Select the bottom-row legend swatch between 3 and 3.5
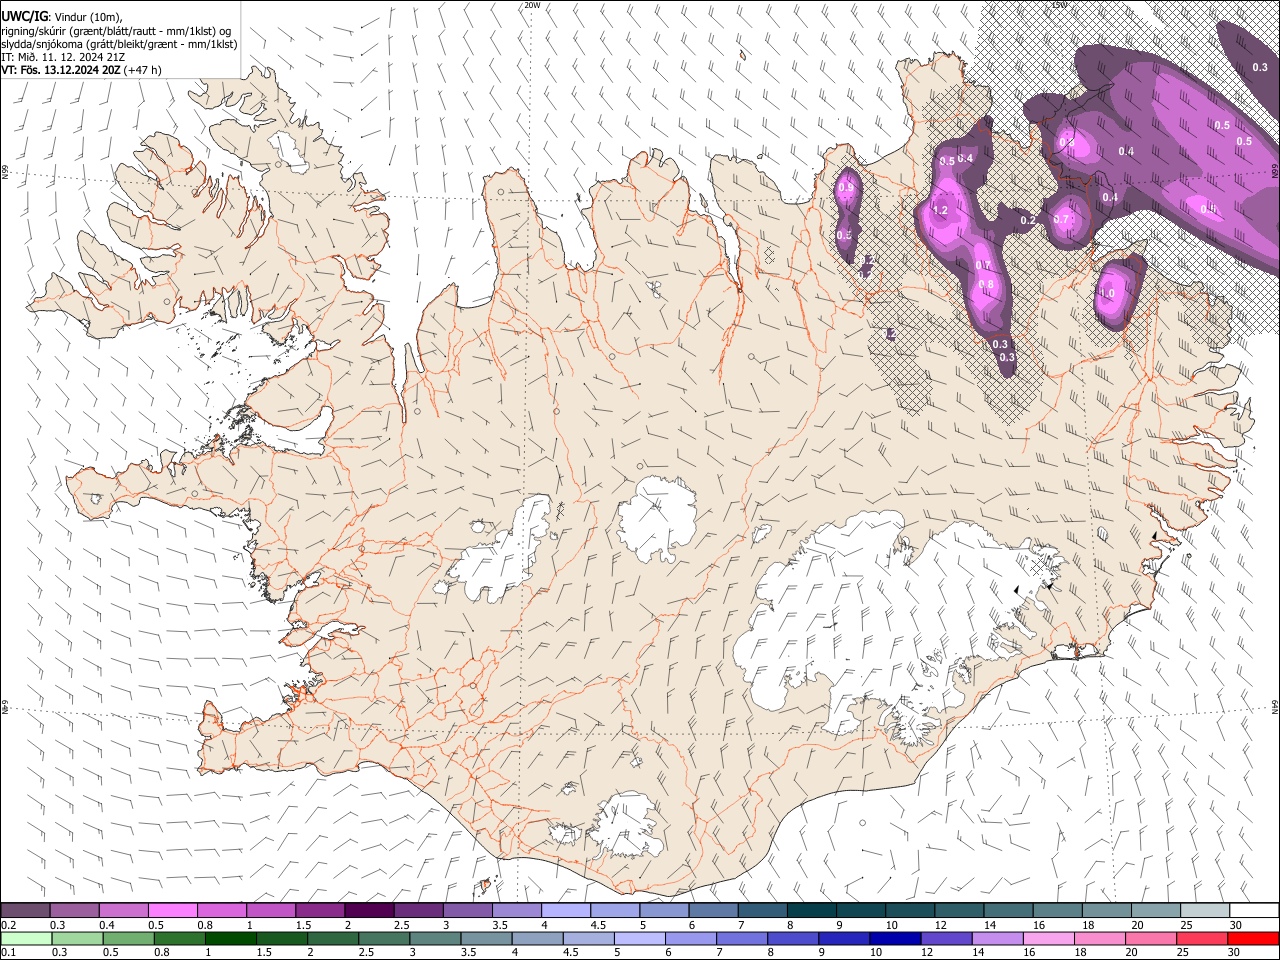 tap(435, 938)
